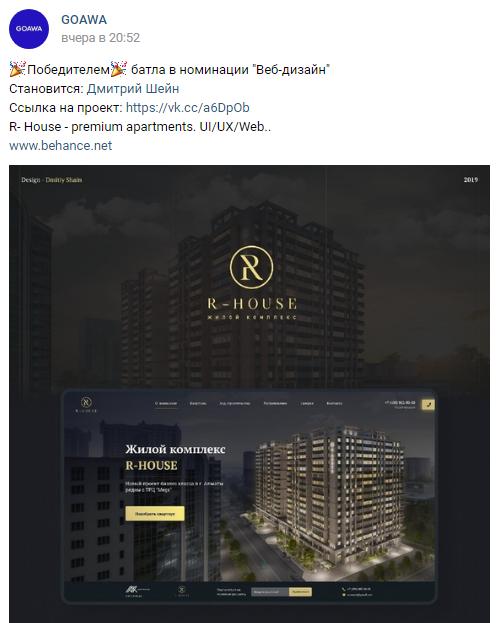Viewport: 502px width, 623px height.
Task: Open the GOAWA round profile avatar
Action: [29, 29]
